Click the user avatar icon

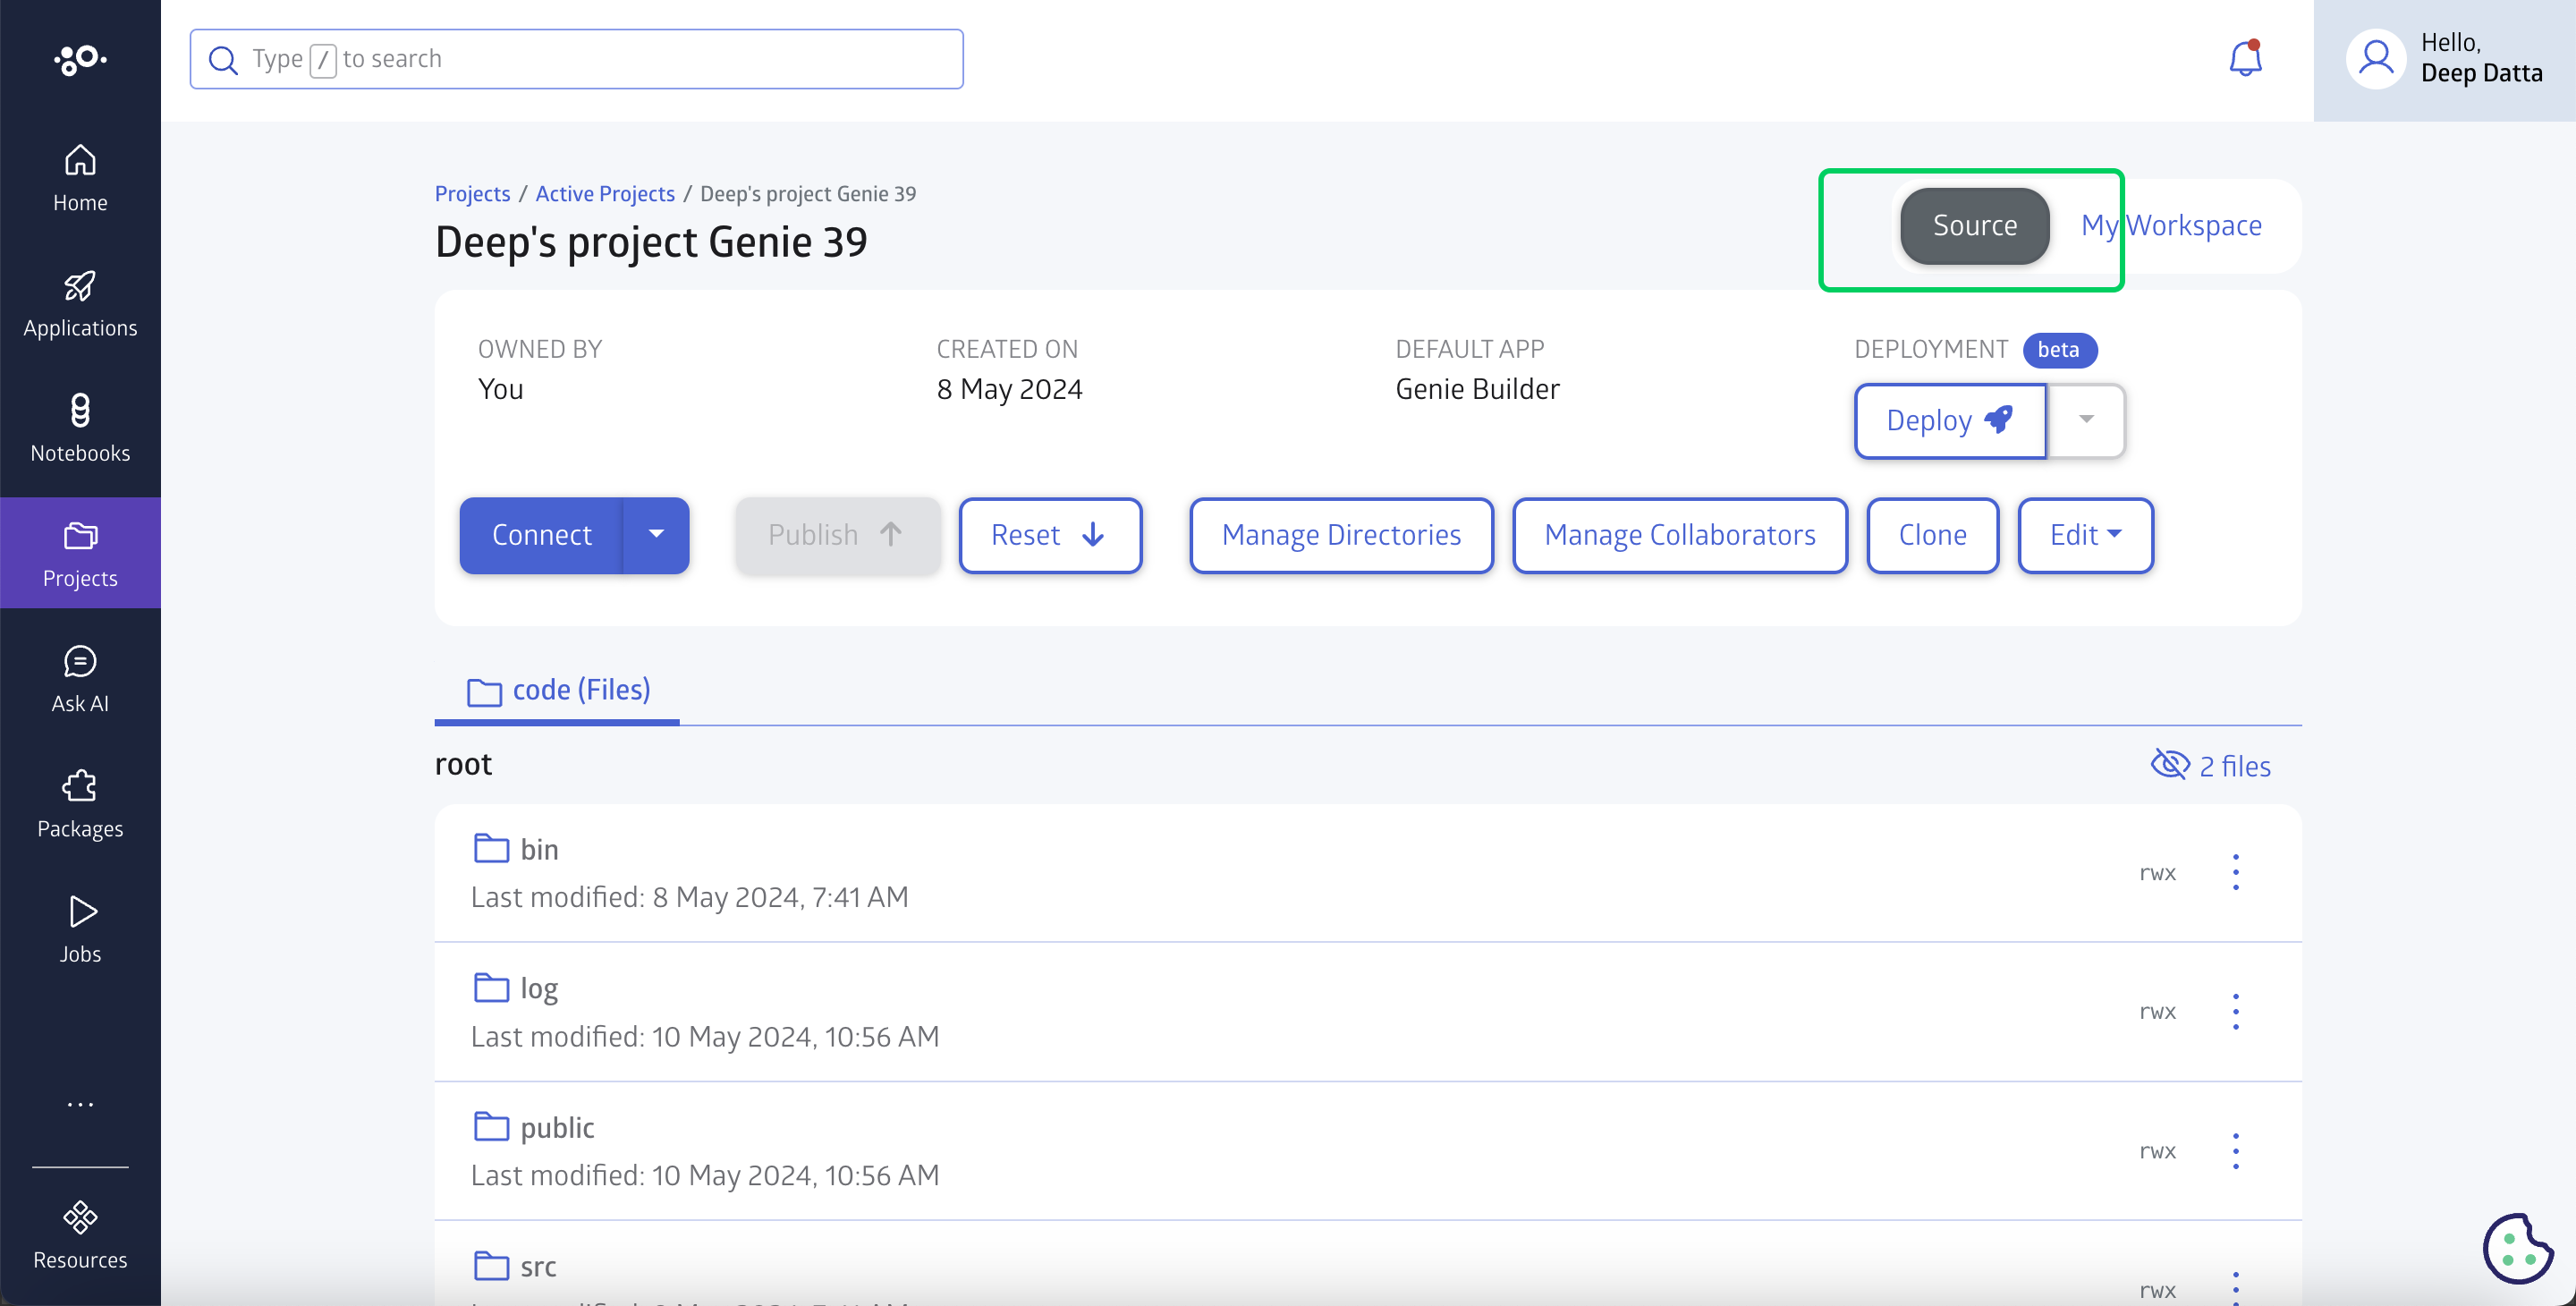[2376, 59]
